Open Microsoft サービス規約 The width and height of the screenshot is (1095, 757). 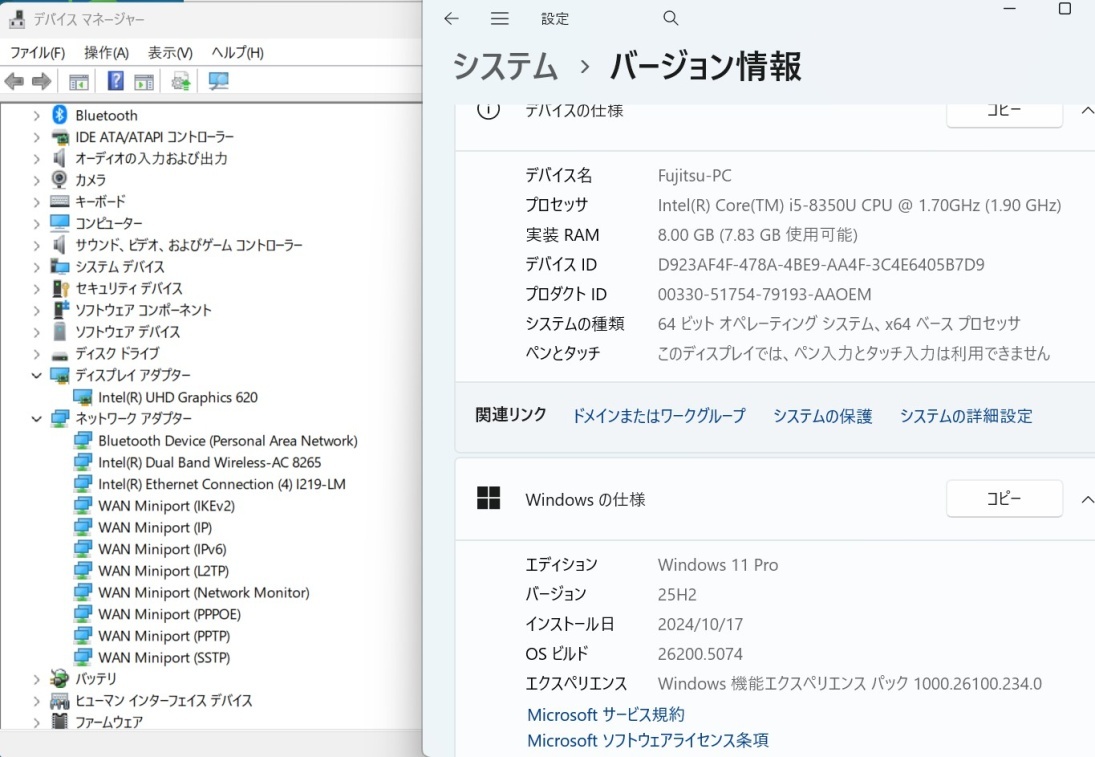(x=605, y=714)
